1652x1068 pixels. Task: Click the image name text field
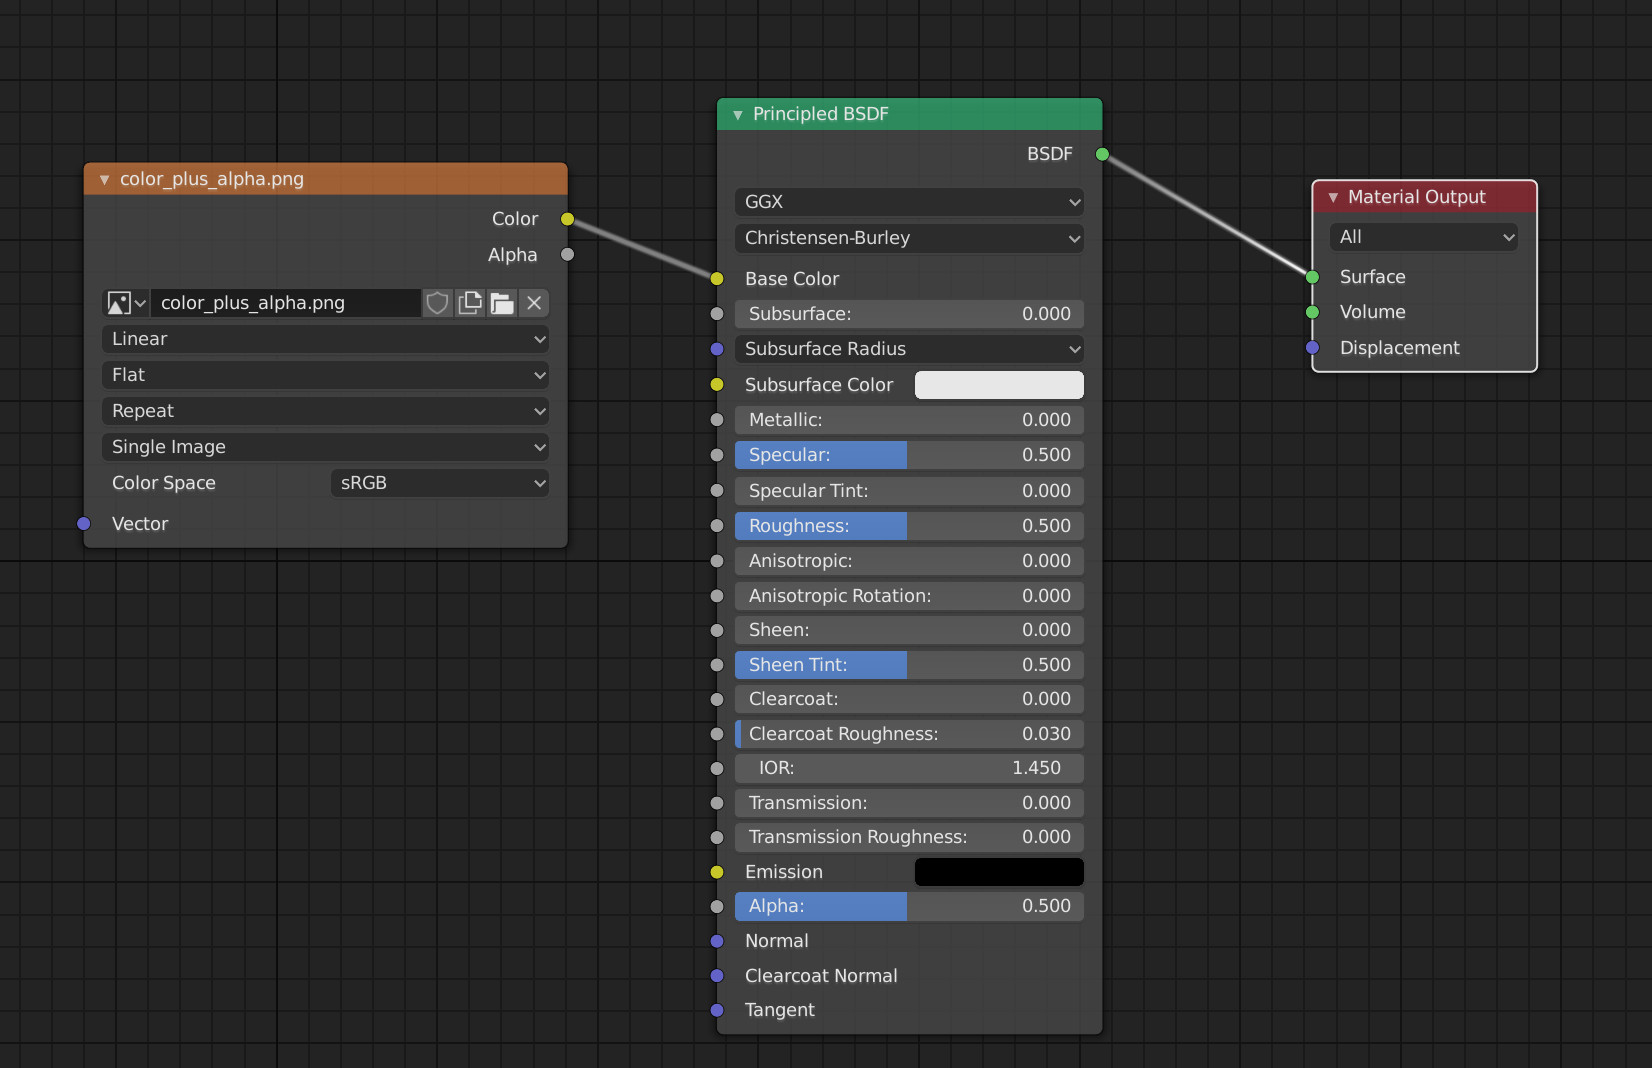284,303
